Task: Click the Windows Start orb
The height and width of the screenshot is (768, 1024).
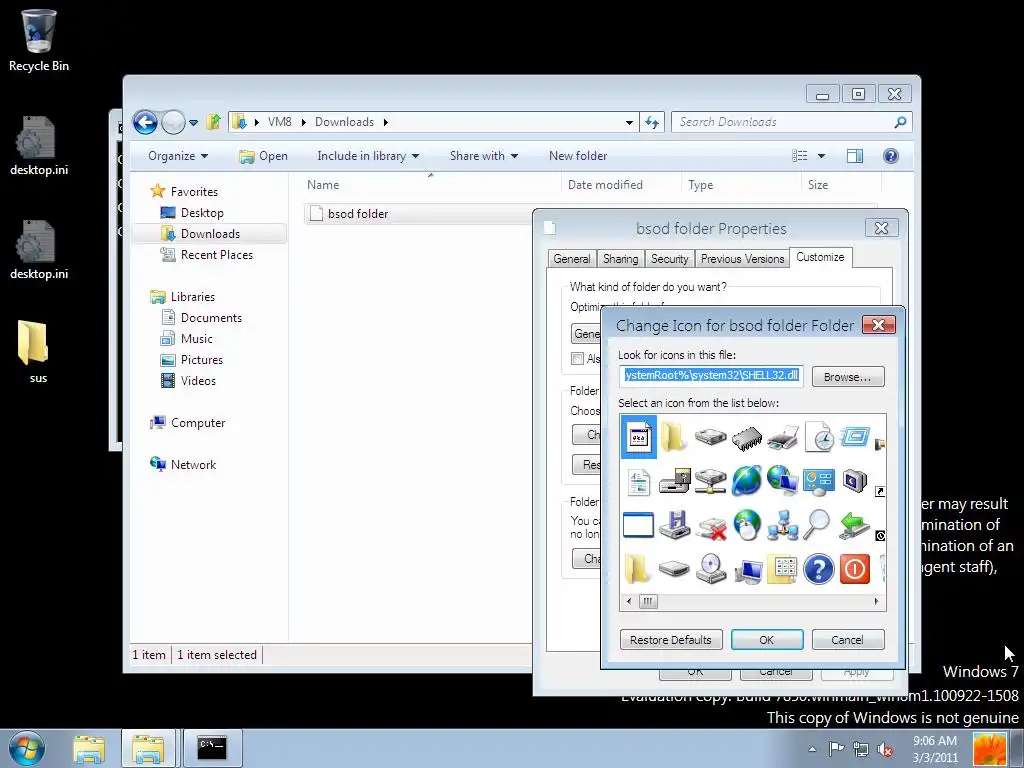Action: (27, 748)
